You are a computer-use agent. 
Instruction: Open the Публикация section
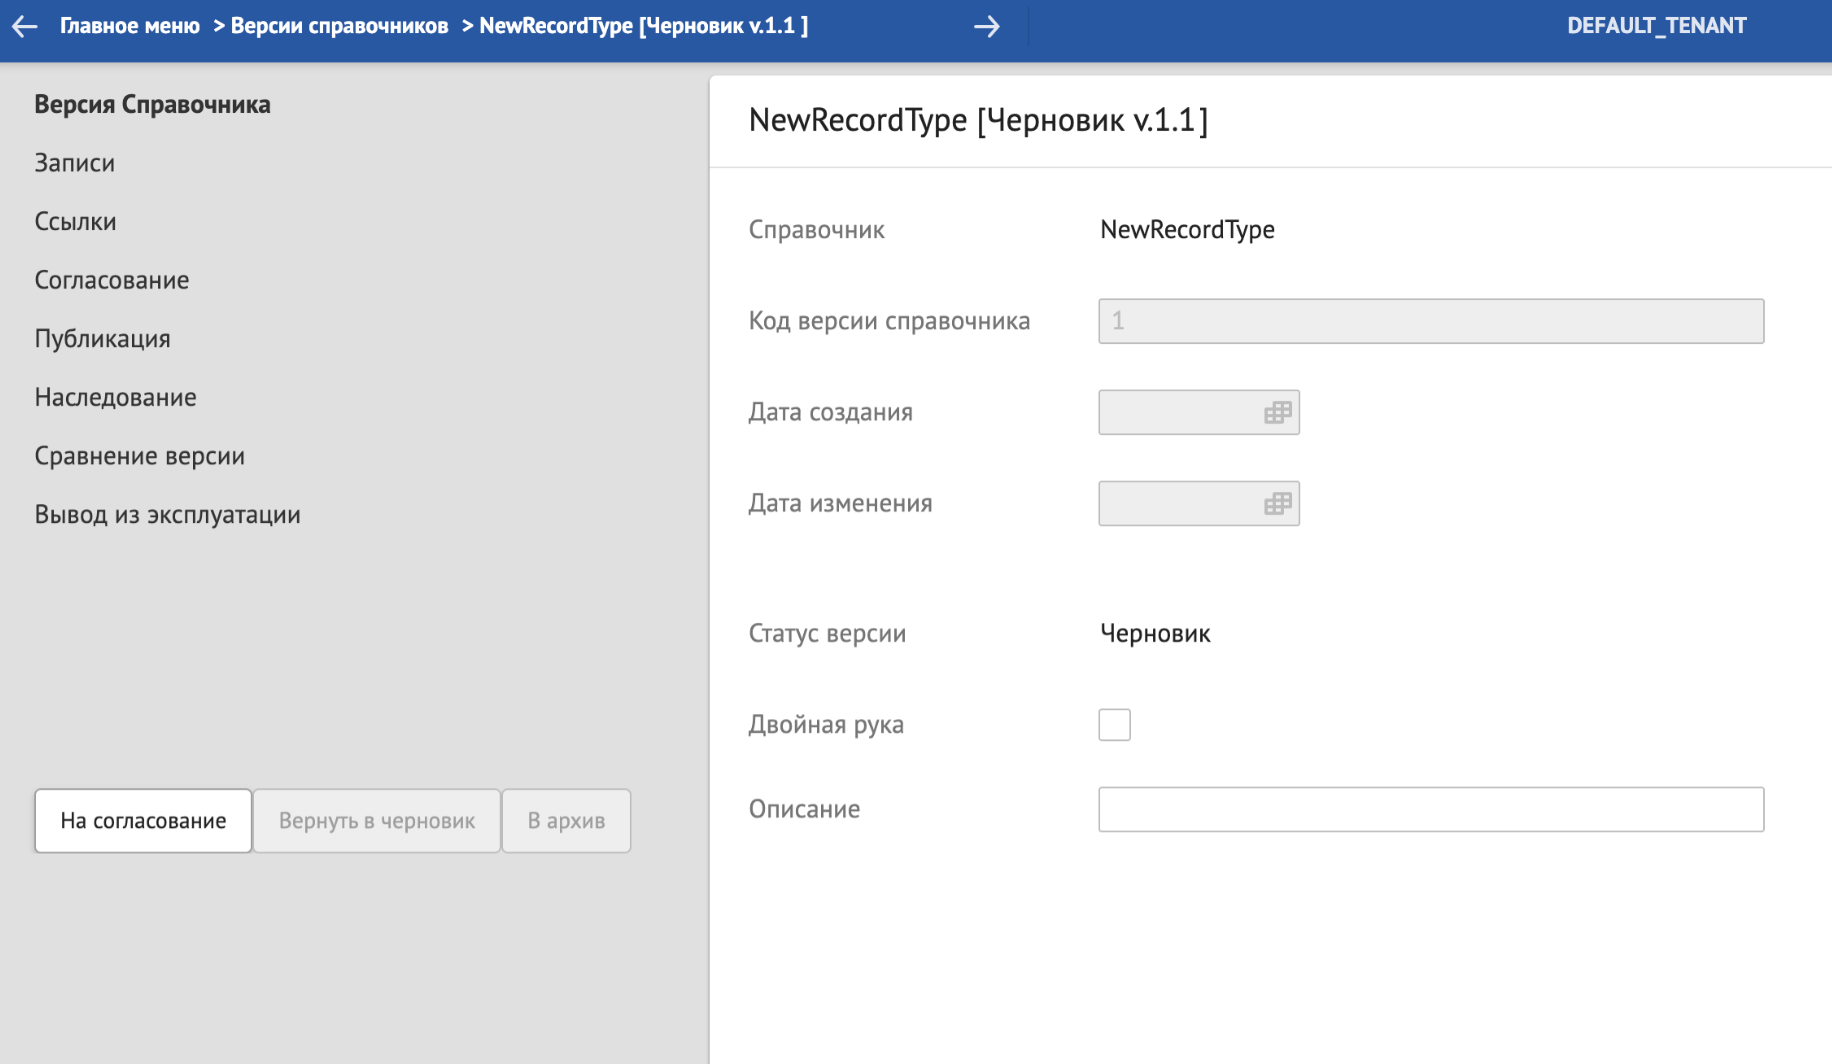pyautogui.click(x=103, y=339)
